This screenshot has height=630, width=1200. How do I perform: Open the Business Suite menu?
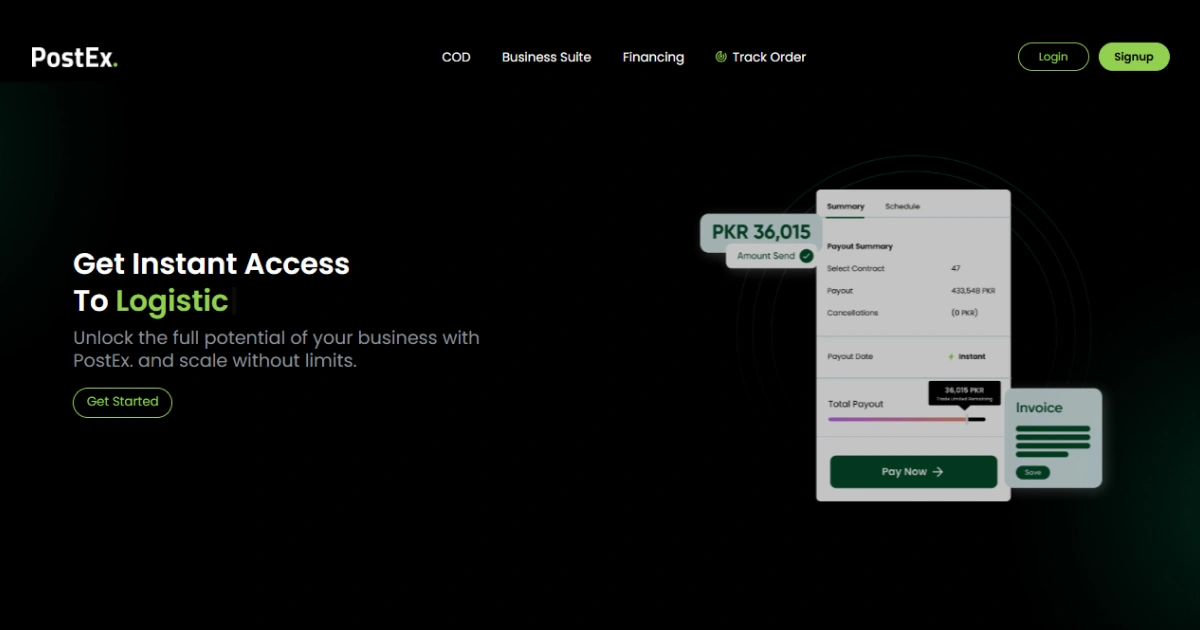click(546, 57)
